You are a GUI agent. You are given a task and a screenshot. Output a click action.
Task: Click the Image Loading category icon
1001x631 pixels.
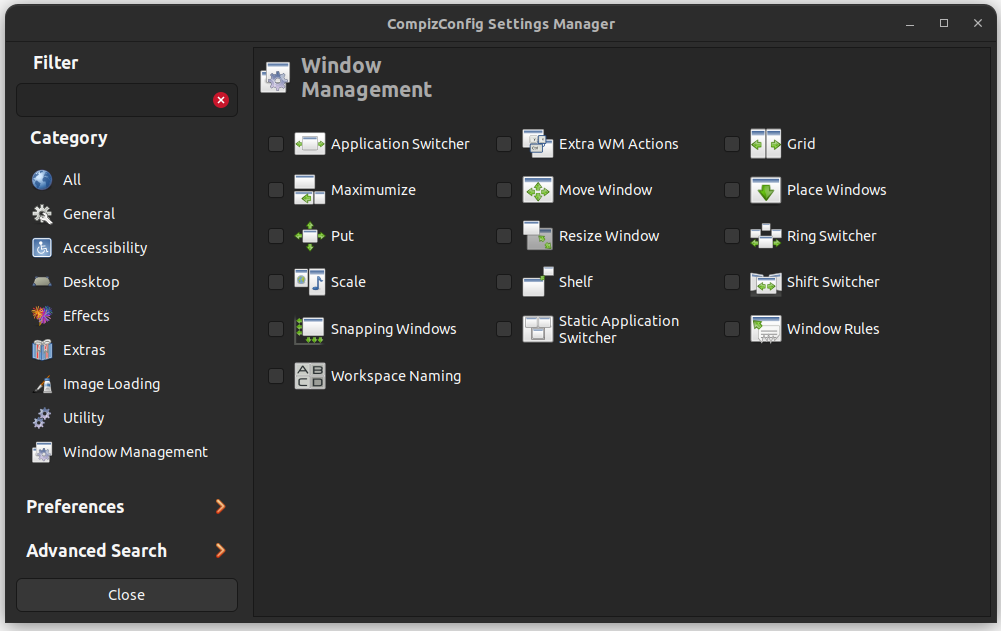(42, 384)
